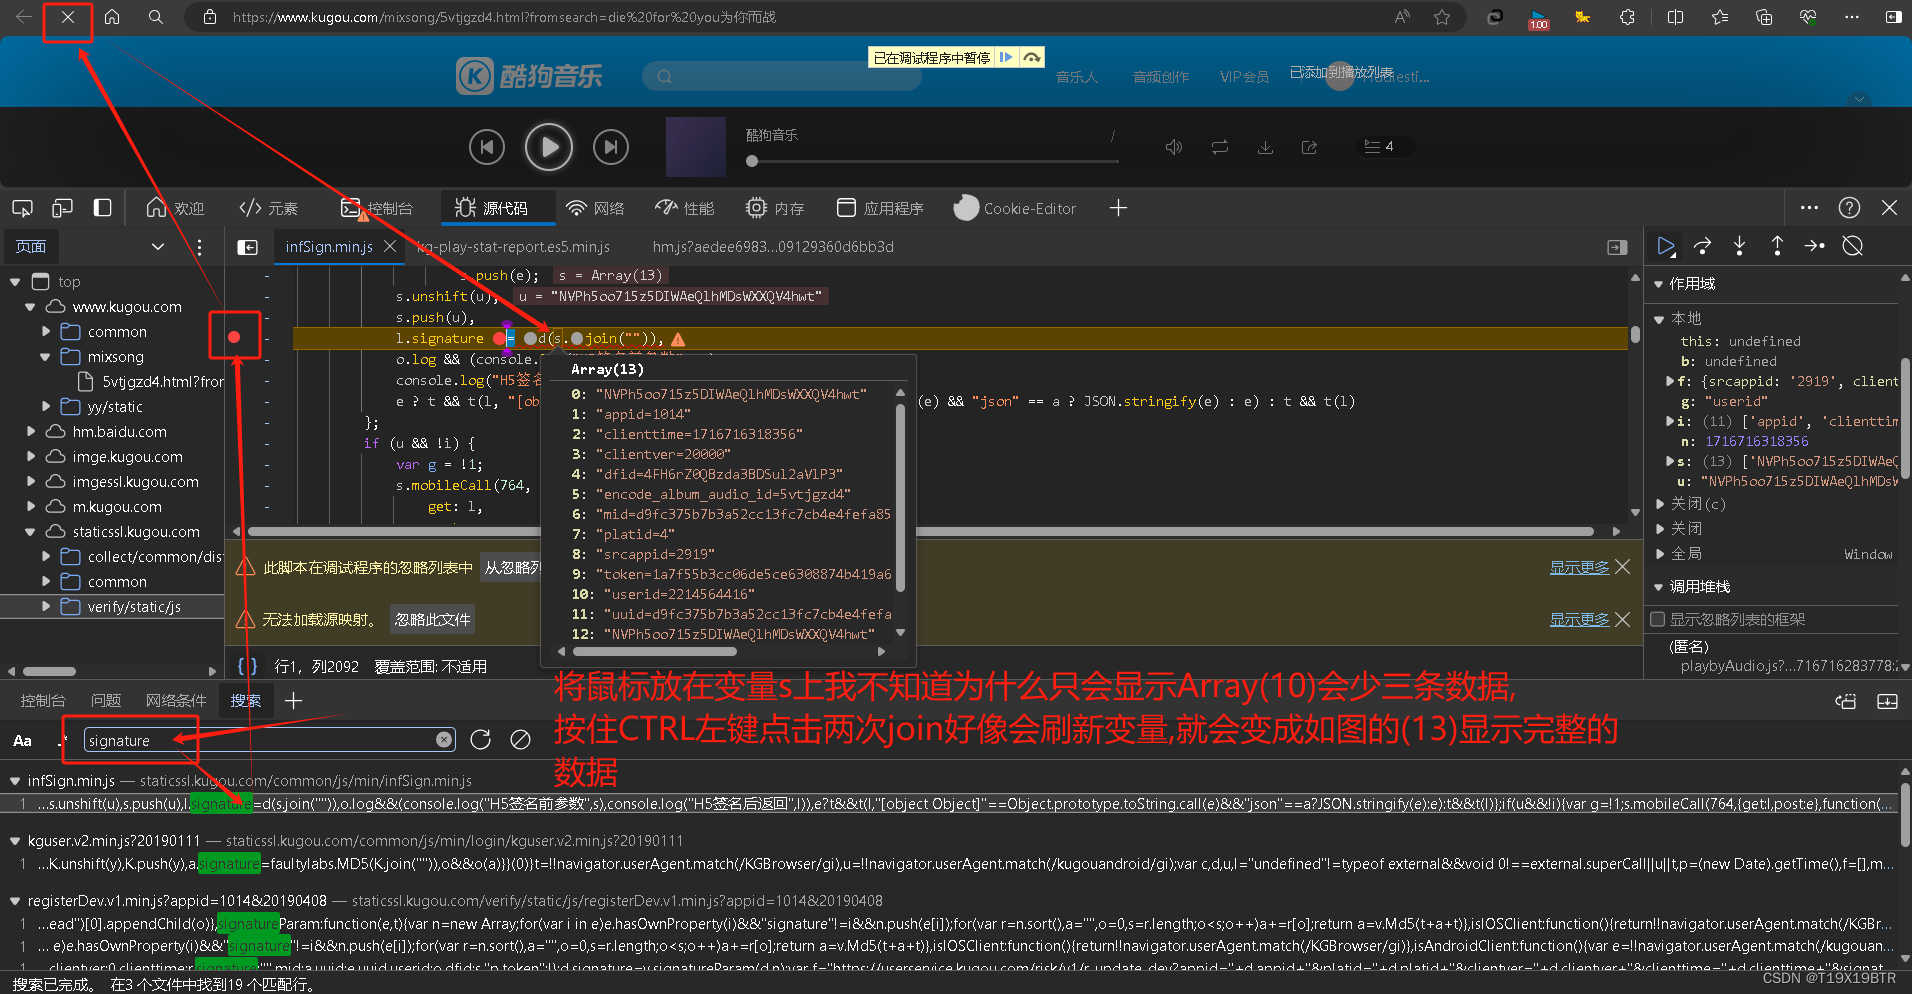Toggle match case Aa in search
Viewport: 1912px width, 994px height.
point(23,740)
